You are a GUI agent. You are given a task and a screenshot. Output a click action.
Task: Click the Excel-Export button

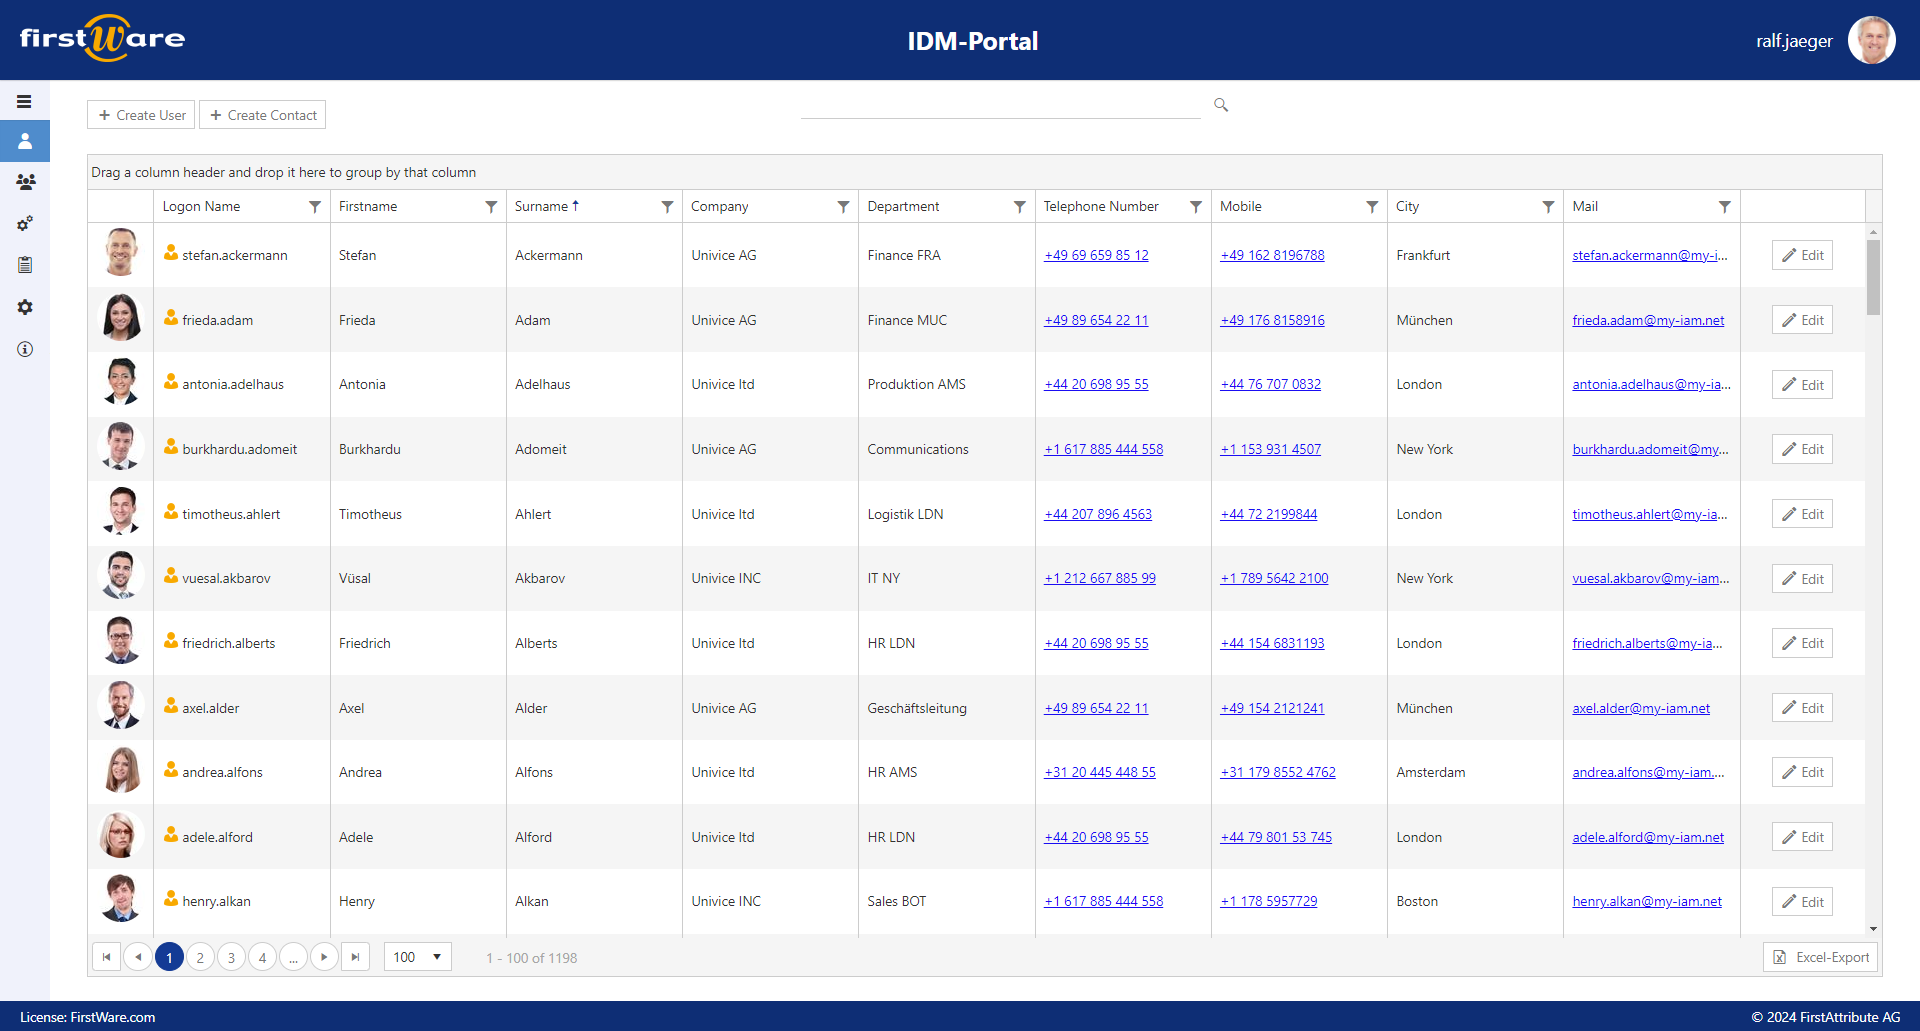[x=1820, y=957]
